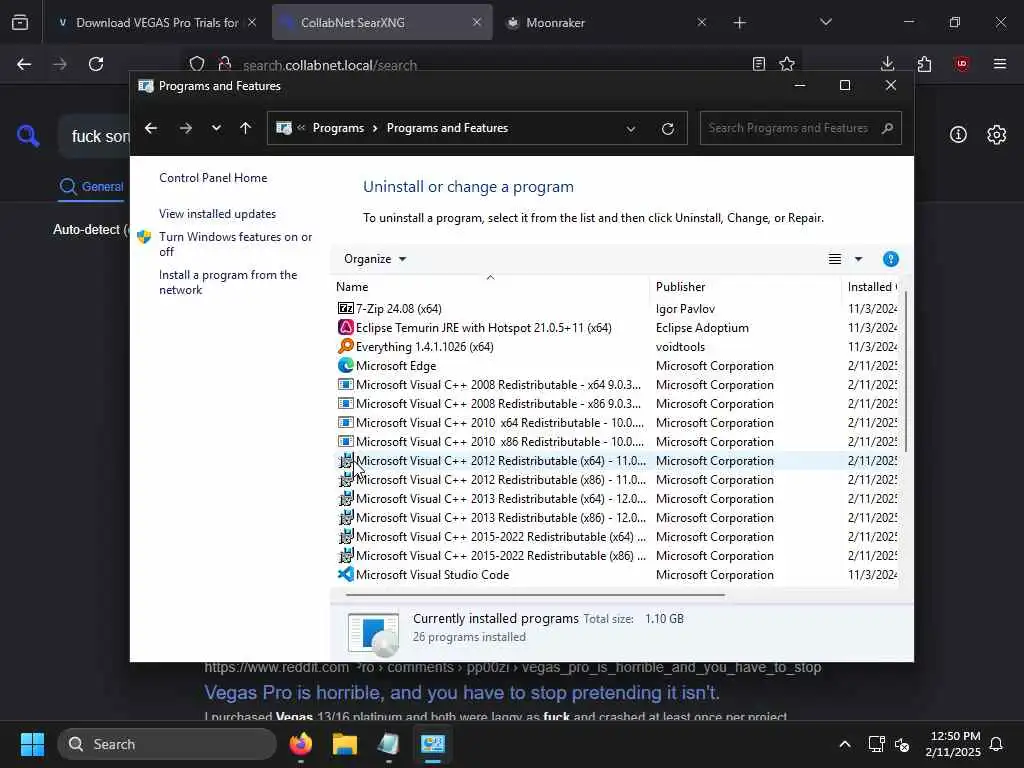Switch to Download VEGAS Pro Trials tab
This screenshot has height=768, width=1024.
click(x=157, y=22)
